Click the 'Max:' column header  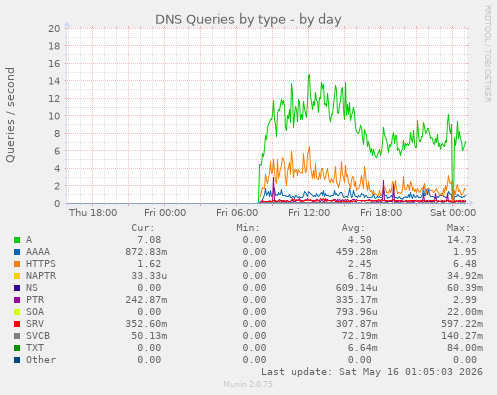[458, 228]
